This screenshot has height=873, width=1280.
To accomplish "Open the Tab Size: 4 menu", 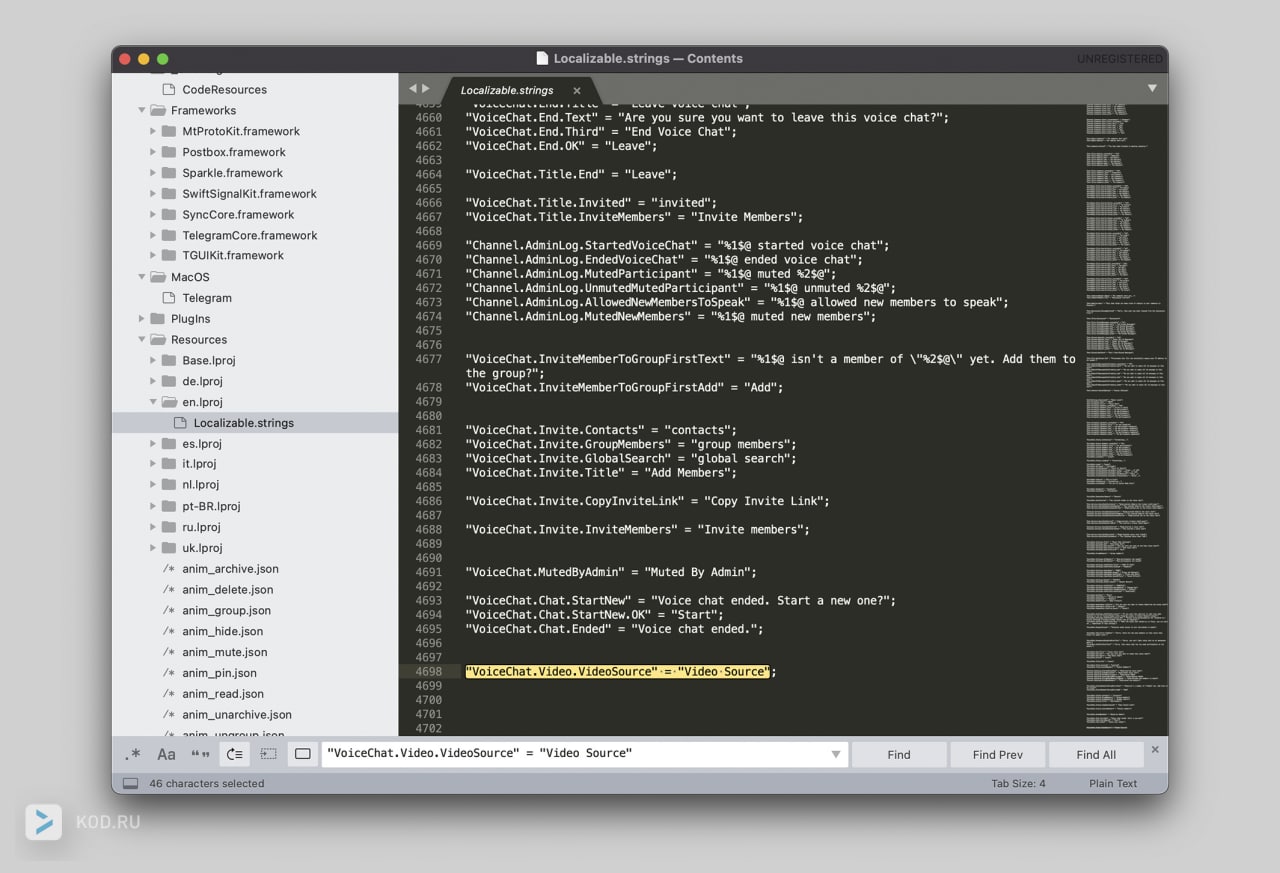I will click(x=1018, y=783).
